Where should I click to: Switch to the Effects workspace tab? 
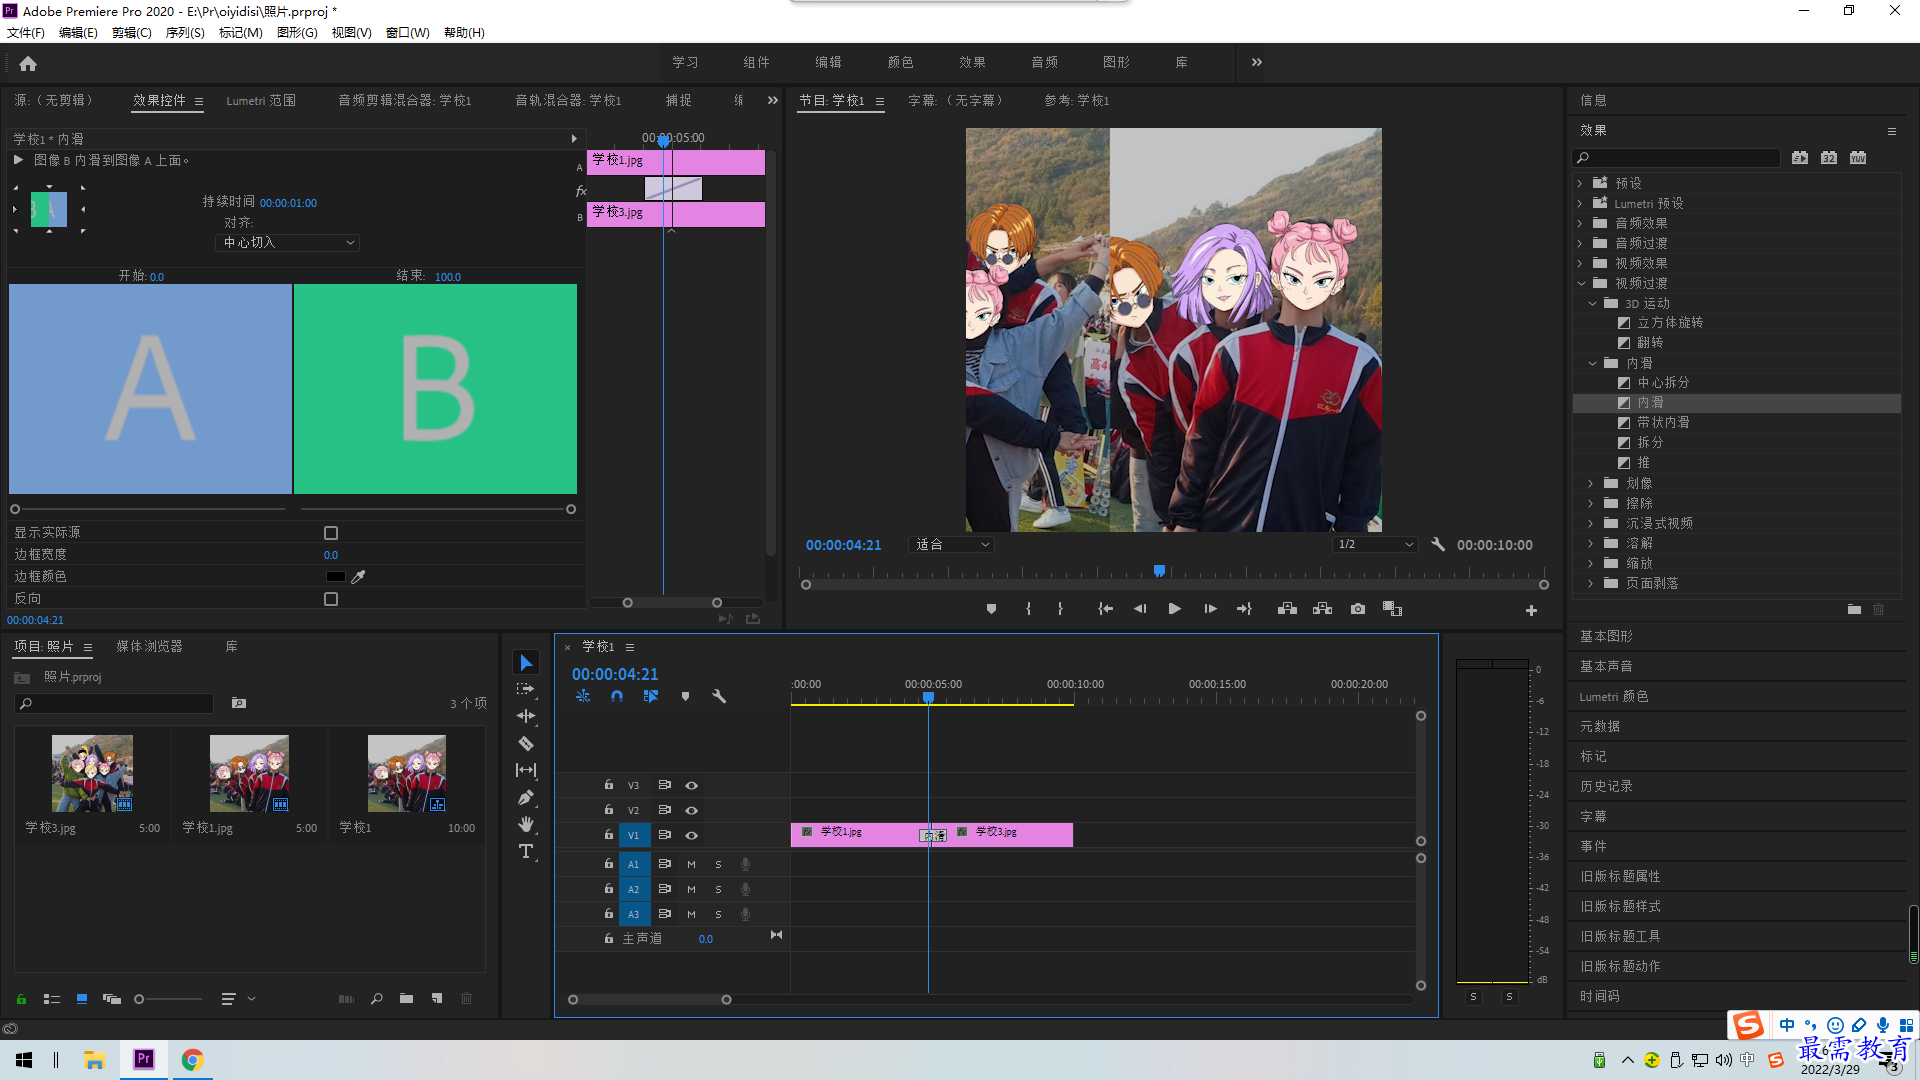[x=972, y=62]
